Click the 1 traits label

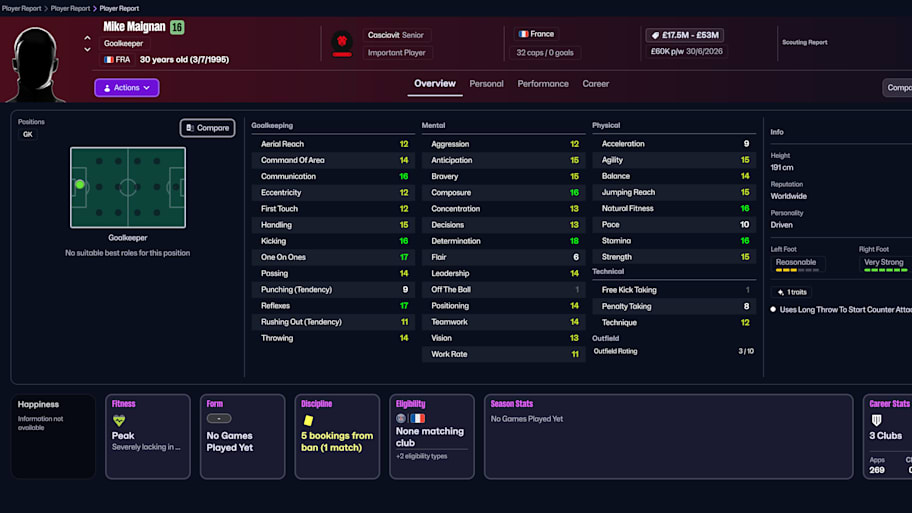pos(796,292)
